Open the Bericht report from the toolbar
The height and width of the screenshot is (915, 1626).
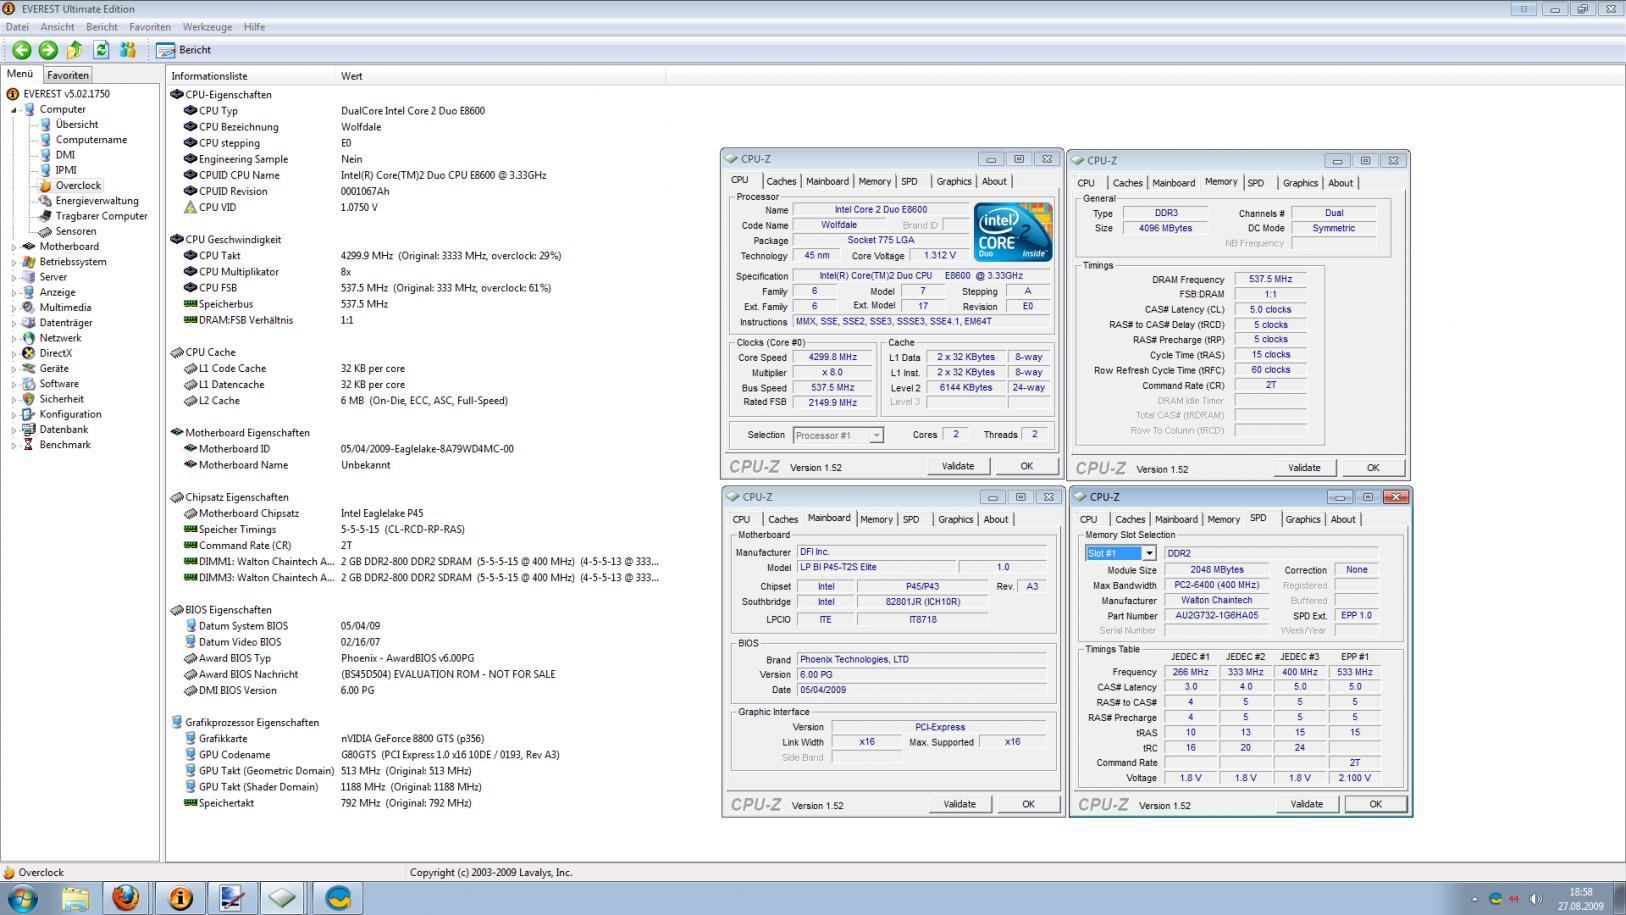184,50
